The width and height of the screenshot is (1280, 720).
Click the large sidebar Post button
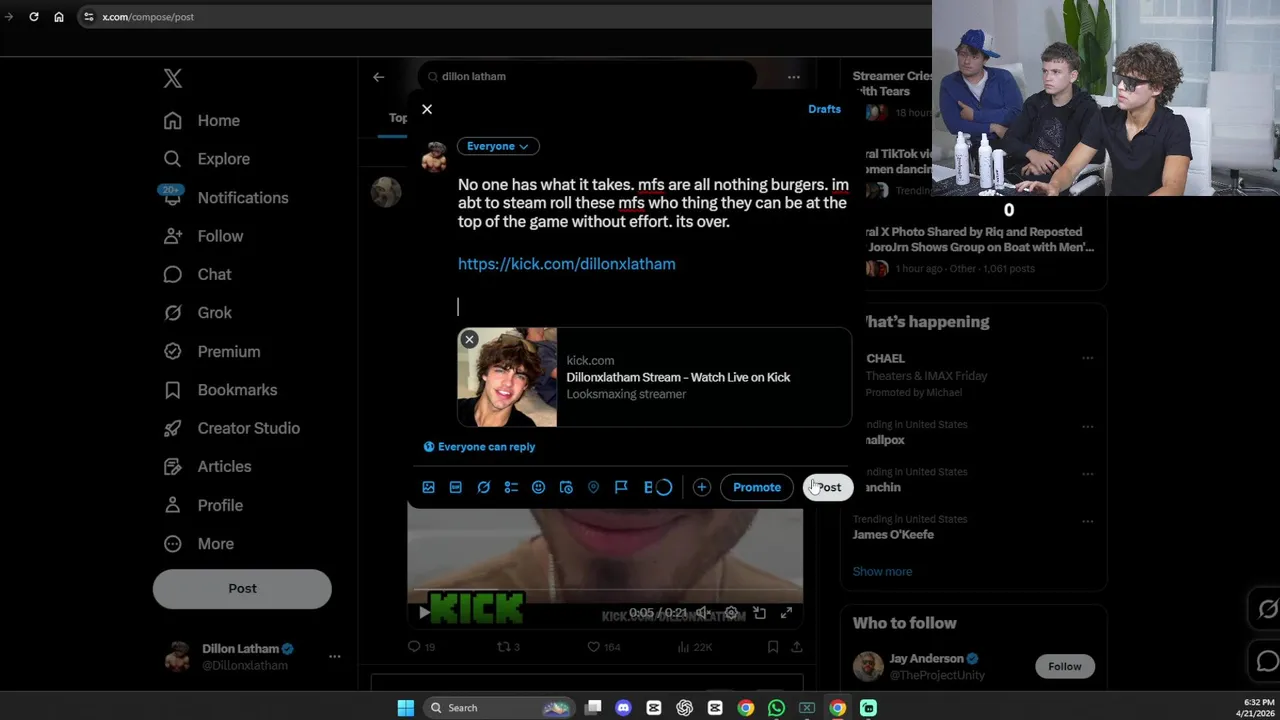click(x=242, y=589)
